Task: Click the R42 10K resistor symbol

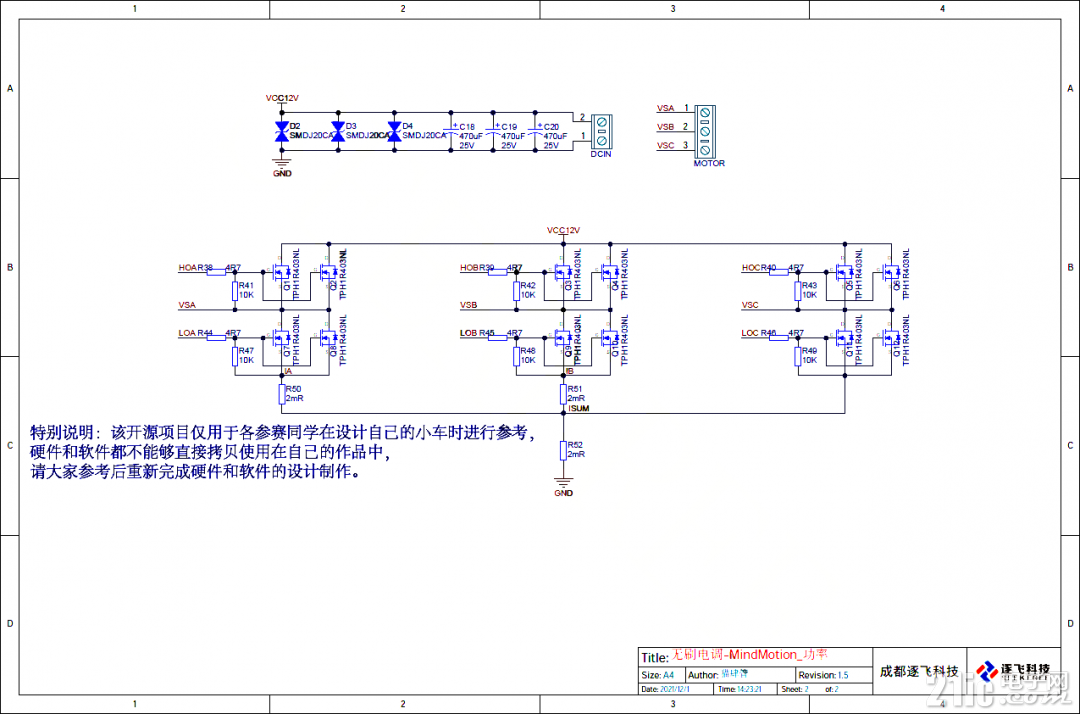Action: (517, 291)
